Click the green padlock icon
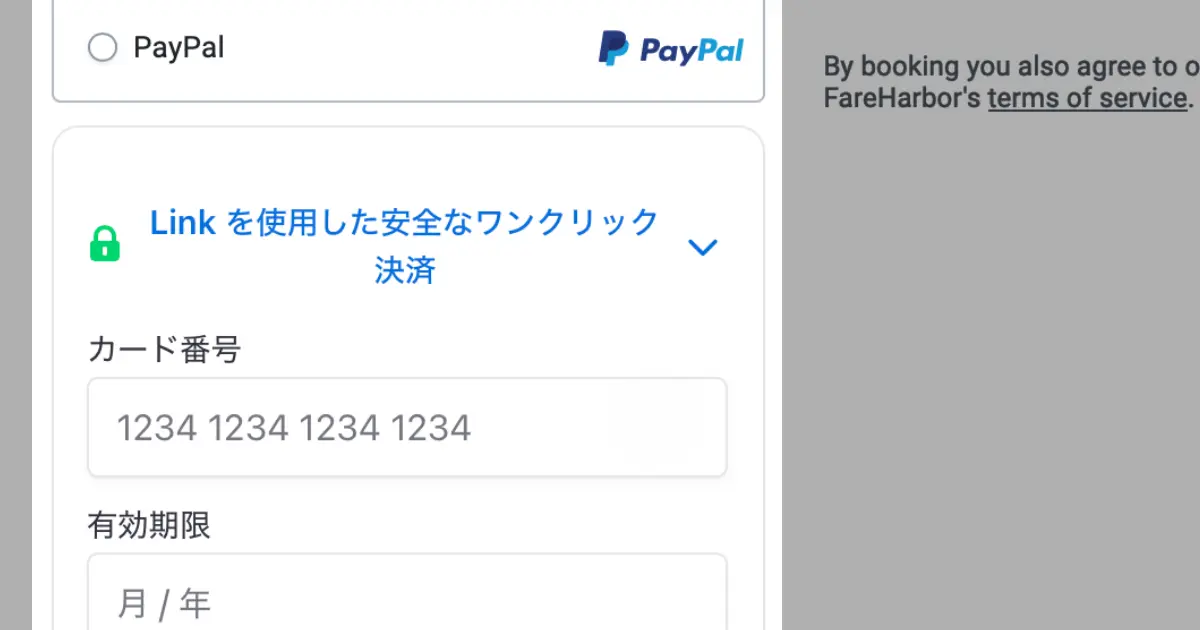This screenshot has height=630, width=1200. [x=105, y=244]
